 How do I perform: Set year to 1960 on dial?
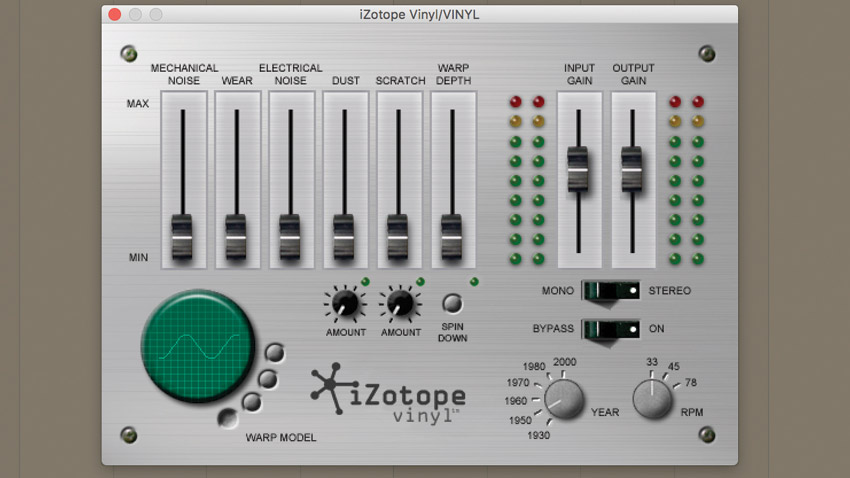point(516,401)
